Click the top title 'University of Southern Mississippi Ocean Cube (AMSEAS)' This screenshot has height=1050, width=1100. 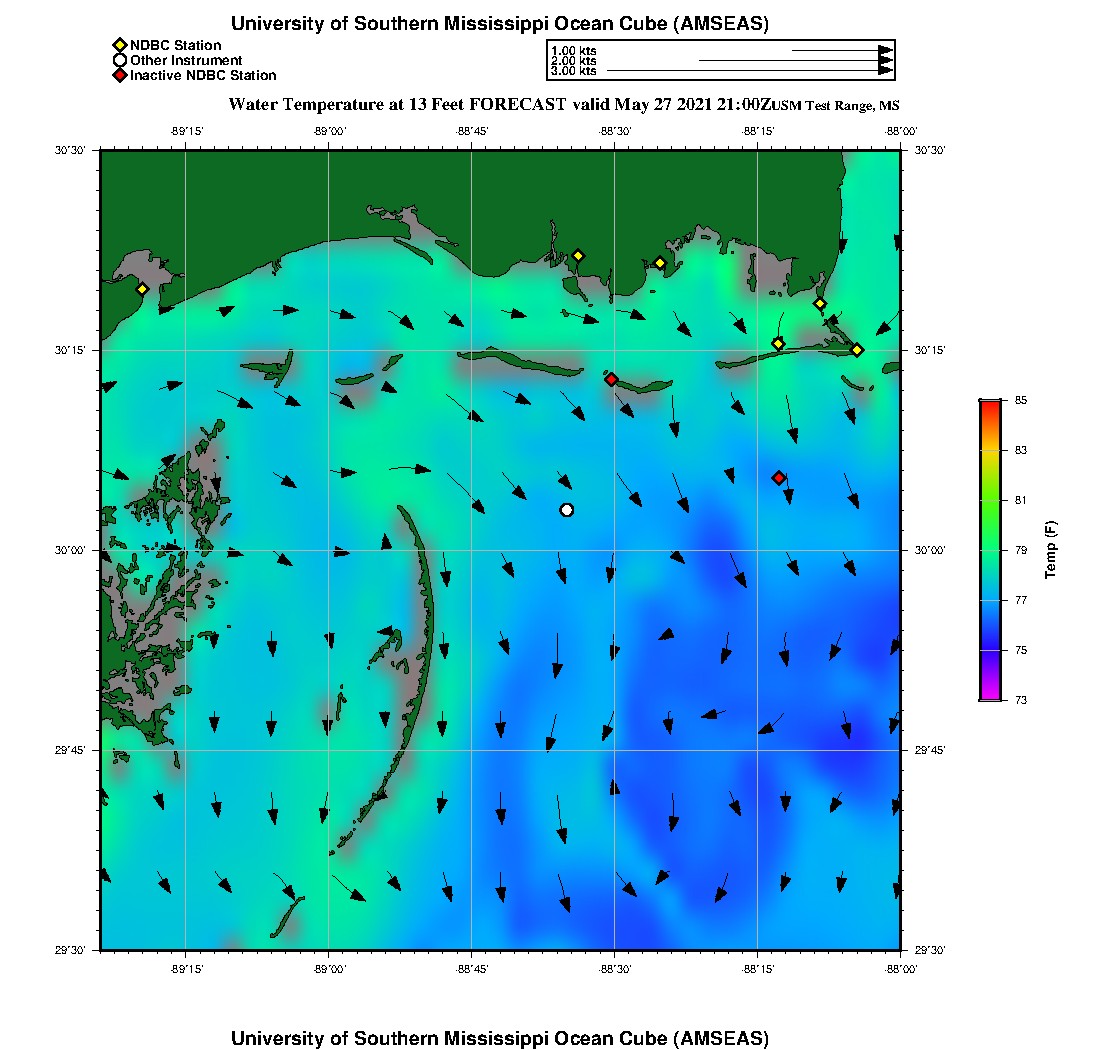(500, 24)
